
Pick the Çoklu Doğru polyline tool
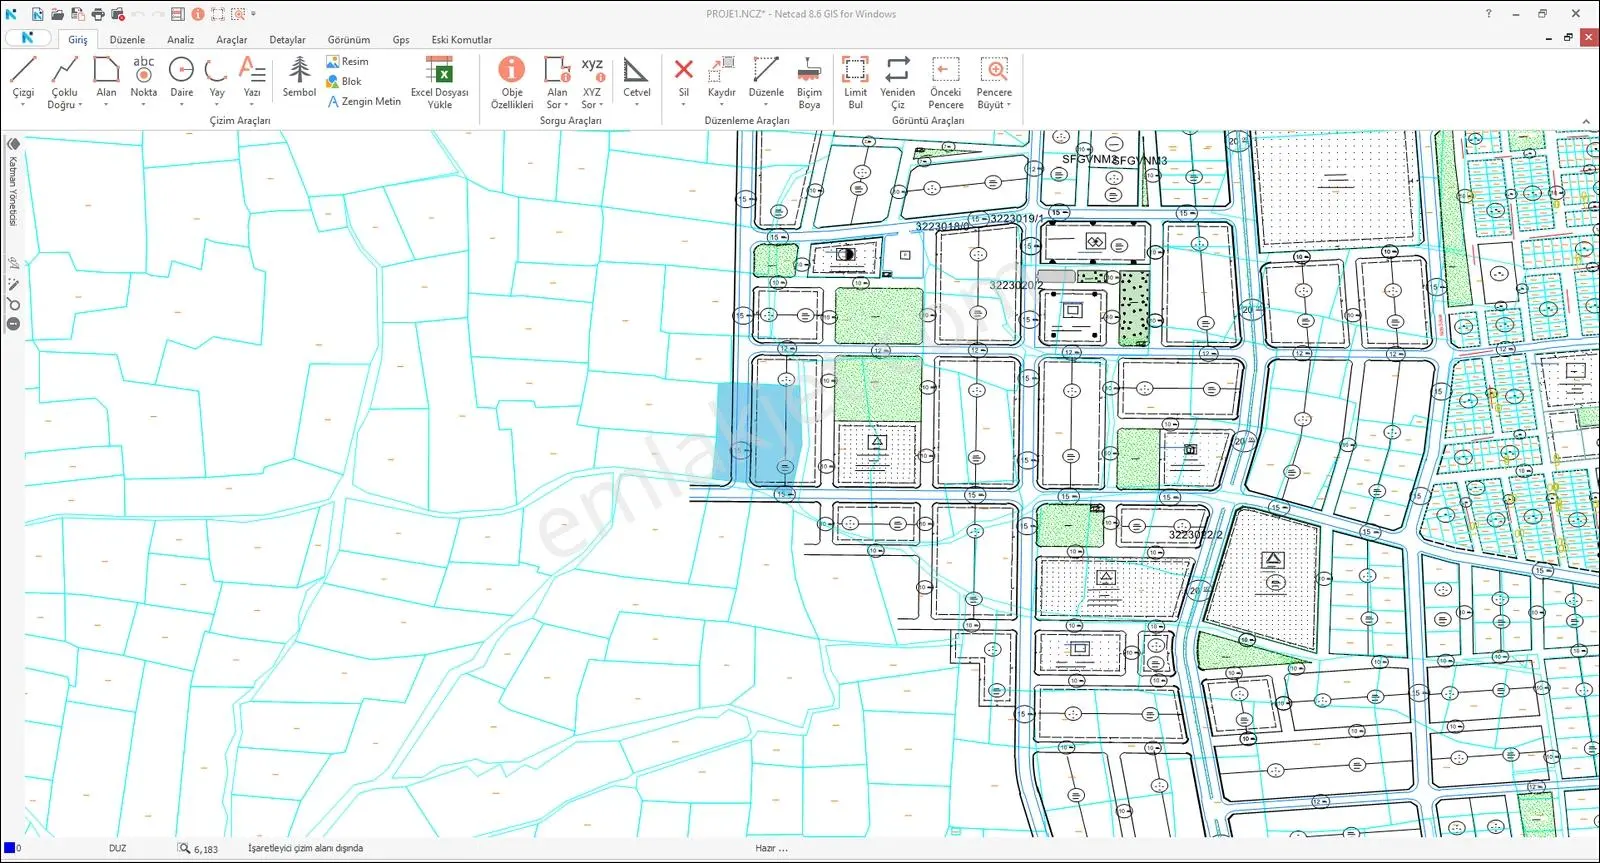pos(65,81)
